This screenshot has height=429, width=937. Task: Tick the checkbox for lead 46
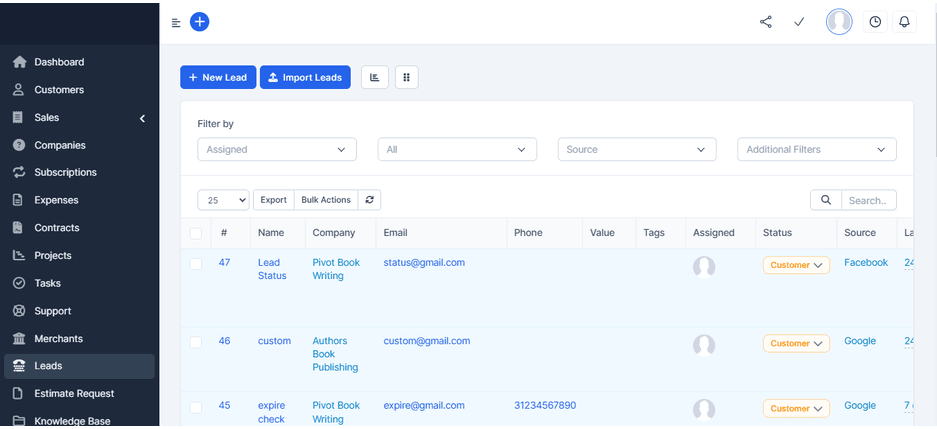pyautogui.click(x=196, y=342)
